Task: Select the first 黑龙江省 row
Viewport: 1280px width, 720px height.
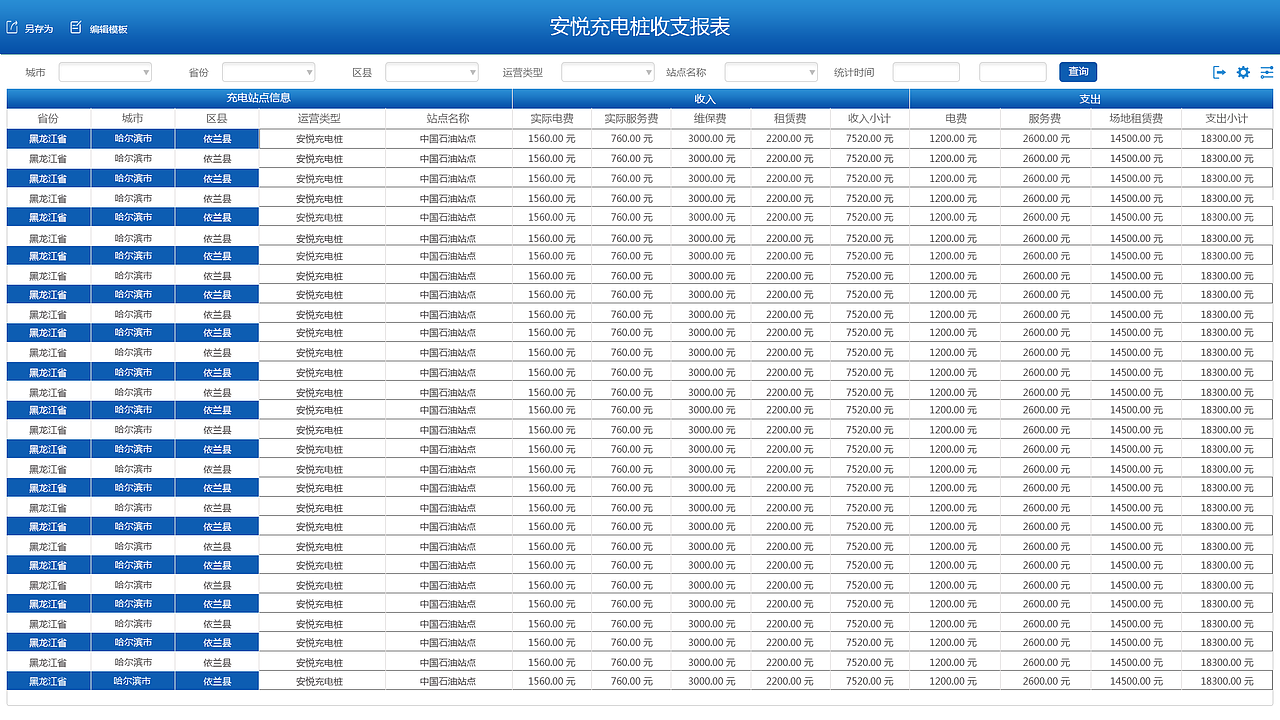Action: (48, 139)
